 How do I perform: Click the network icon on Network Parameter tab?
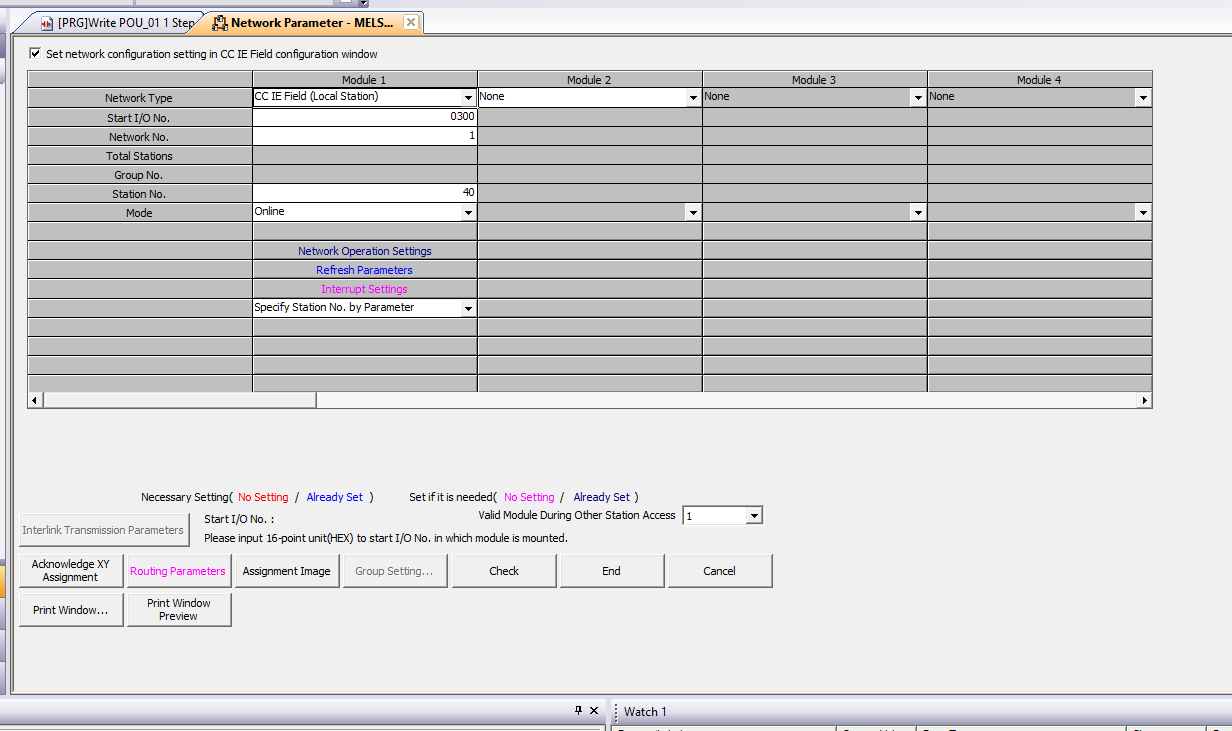[220, 23]
